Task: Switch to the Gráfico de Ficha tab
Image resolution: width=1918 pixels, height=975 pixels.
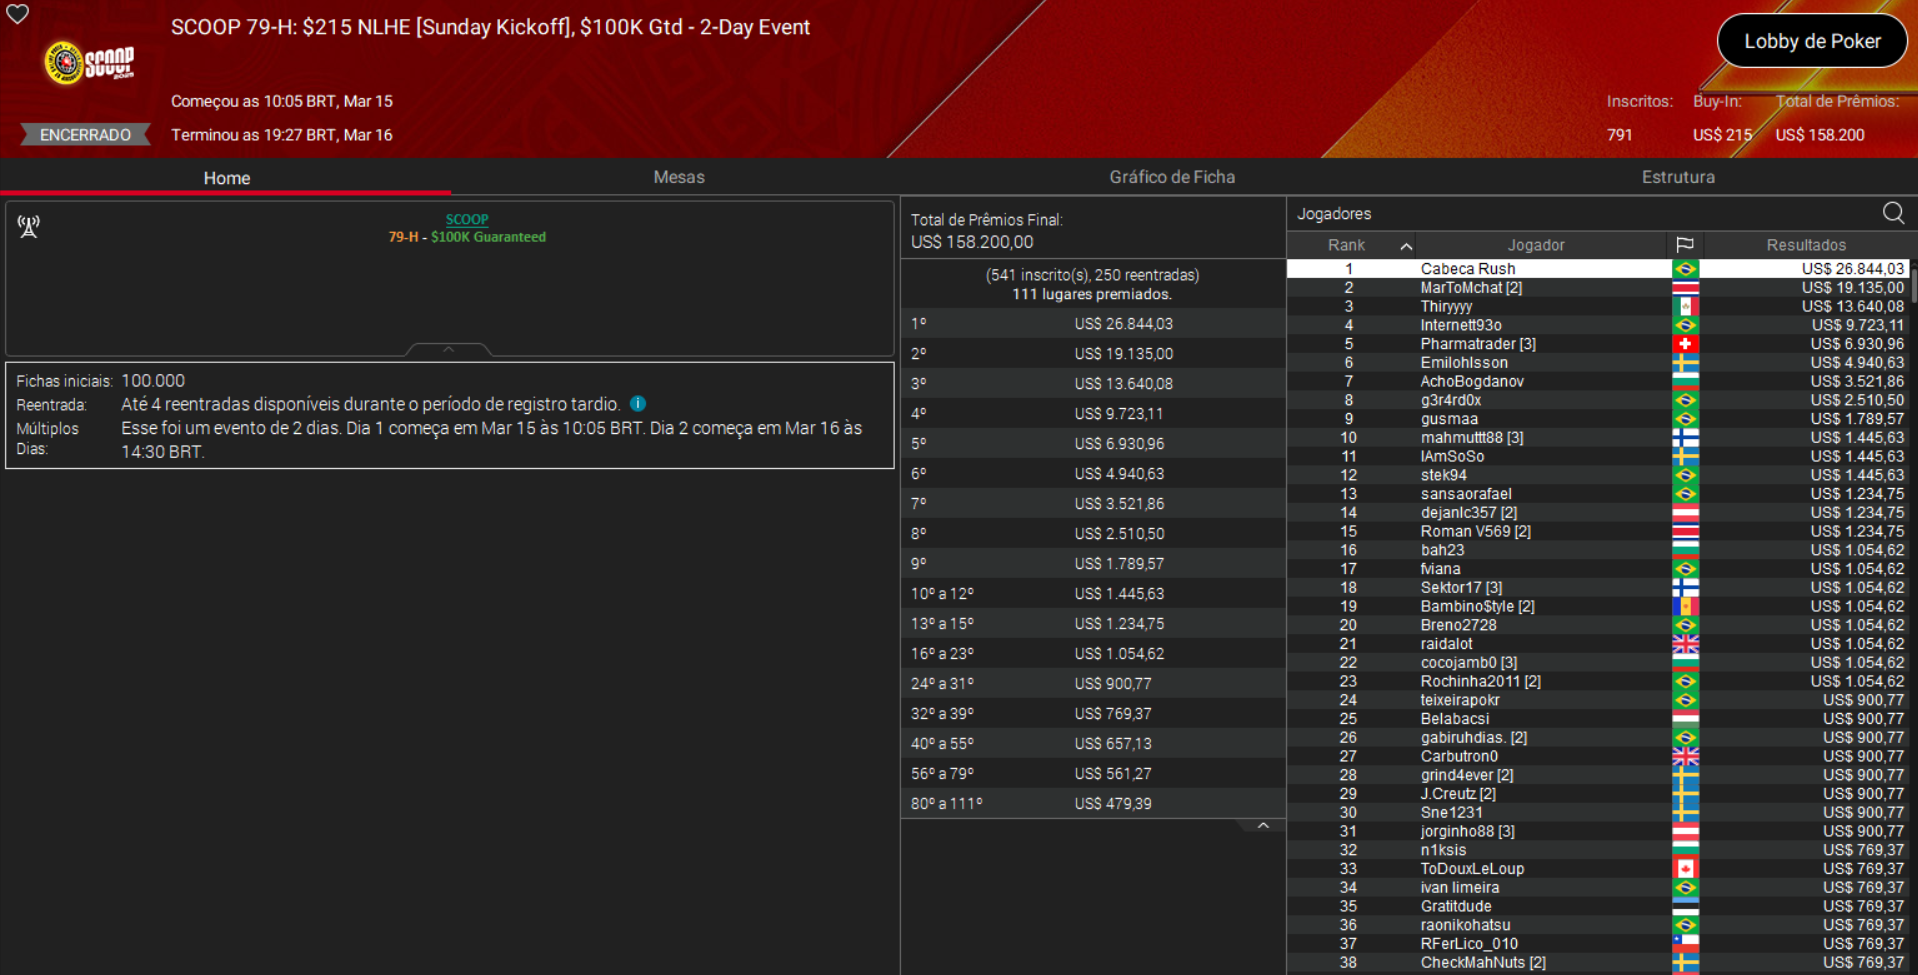Action: click(1171, 177)
